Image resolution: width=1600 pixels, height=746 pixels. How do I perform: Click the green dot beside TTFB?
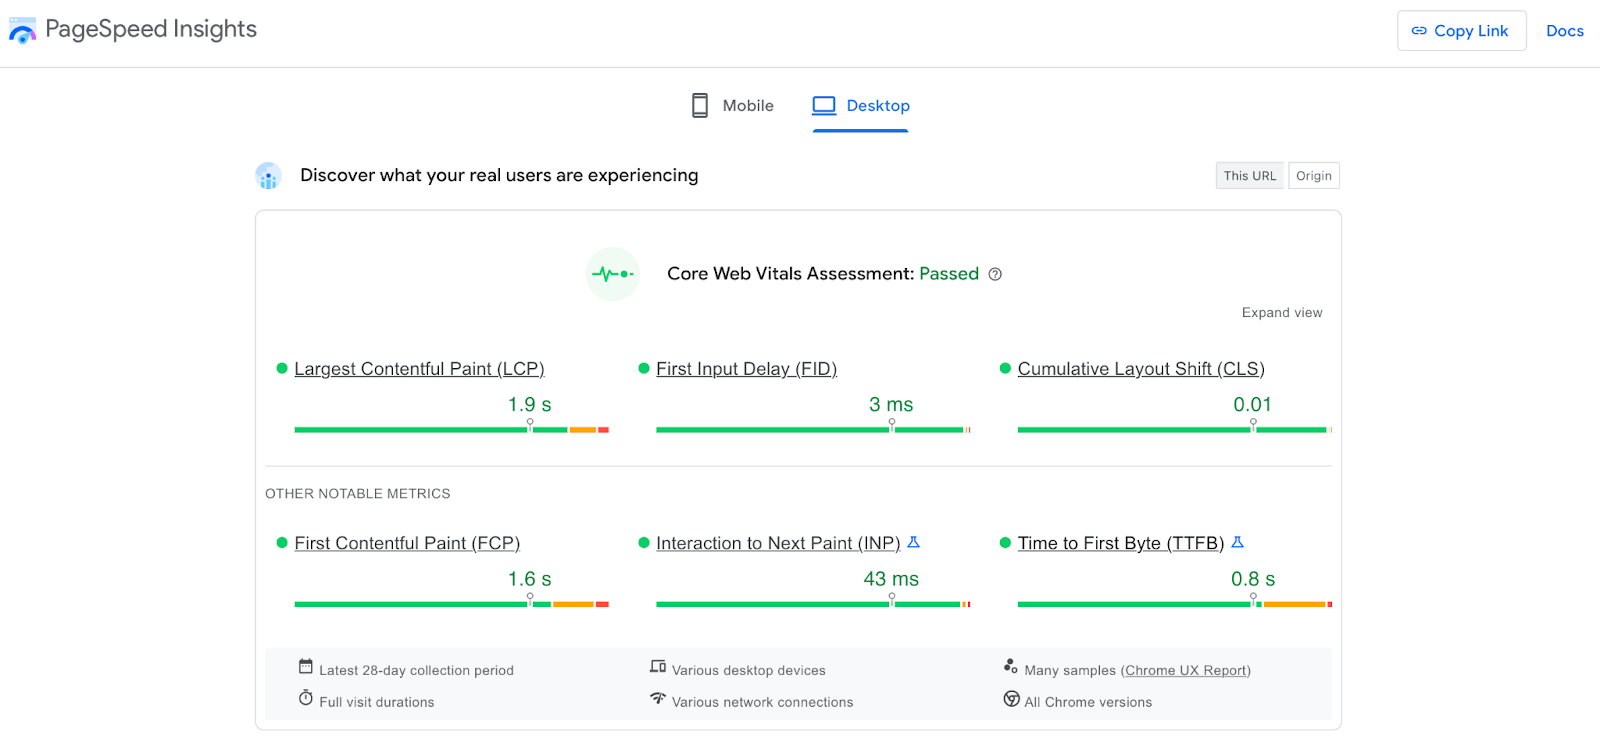click(x=1006, y=543)
